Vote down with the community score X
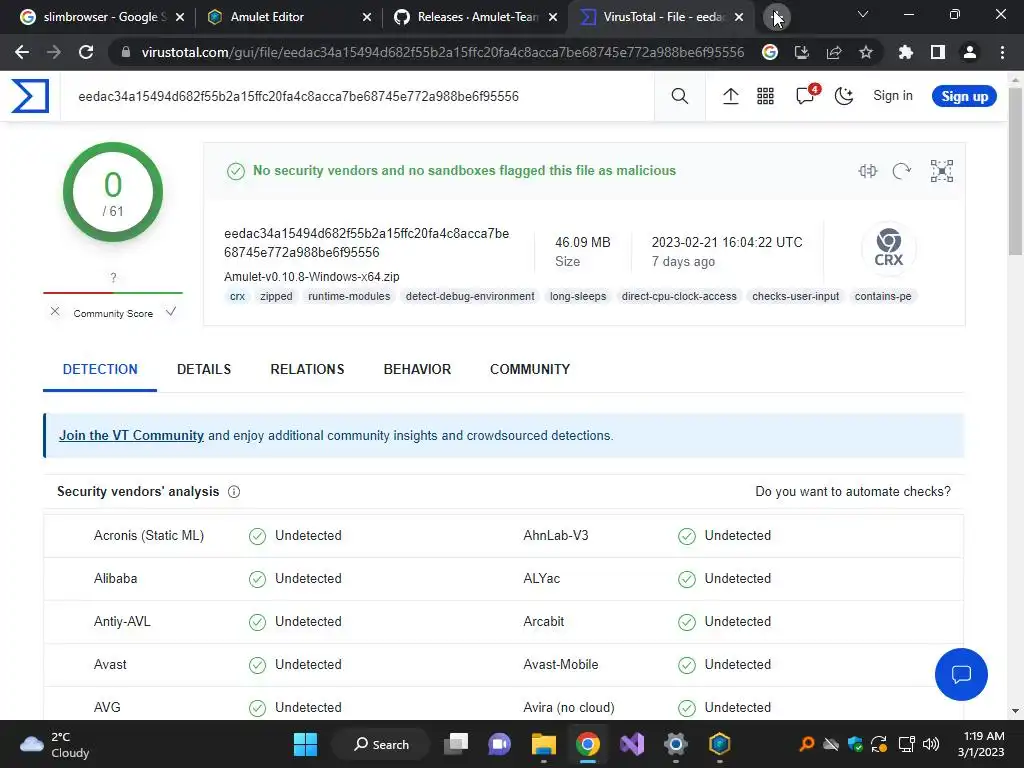Screen dimensions: 1024x768 (x=55, y=312)
